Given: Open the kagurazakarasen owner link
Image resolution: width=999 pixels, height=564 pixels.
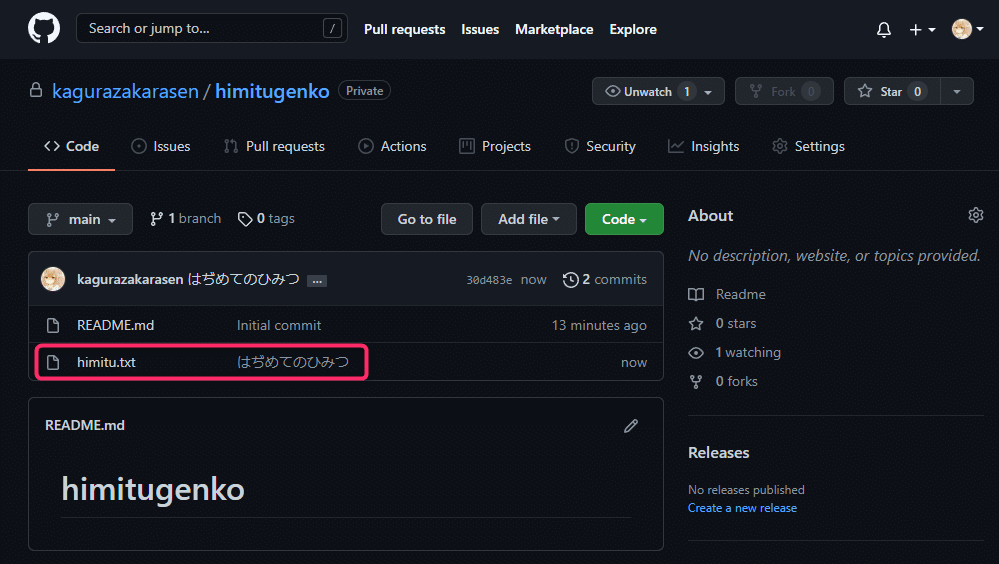Looking at the screenshot, I should (x=126, y=91).
